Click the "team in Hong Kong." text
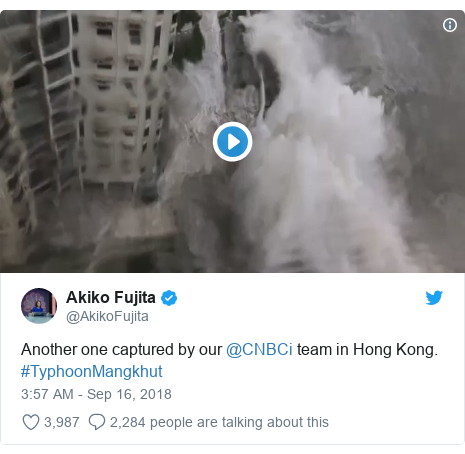Image resolution: width=465 pixels, height=454 pixels. (x=367, y=350)
